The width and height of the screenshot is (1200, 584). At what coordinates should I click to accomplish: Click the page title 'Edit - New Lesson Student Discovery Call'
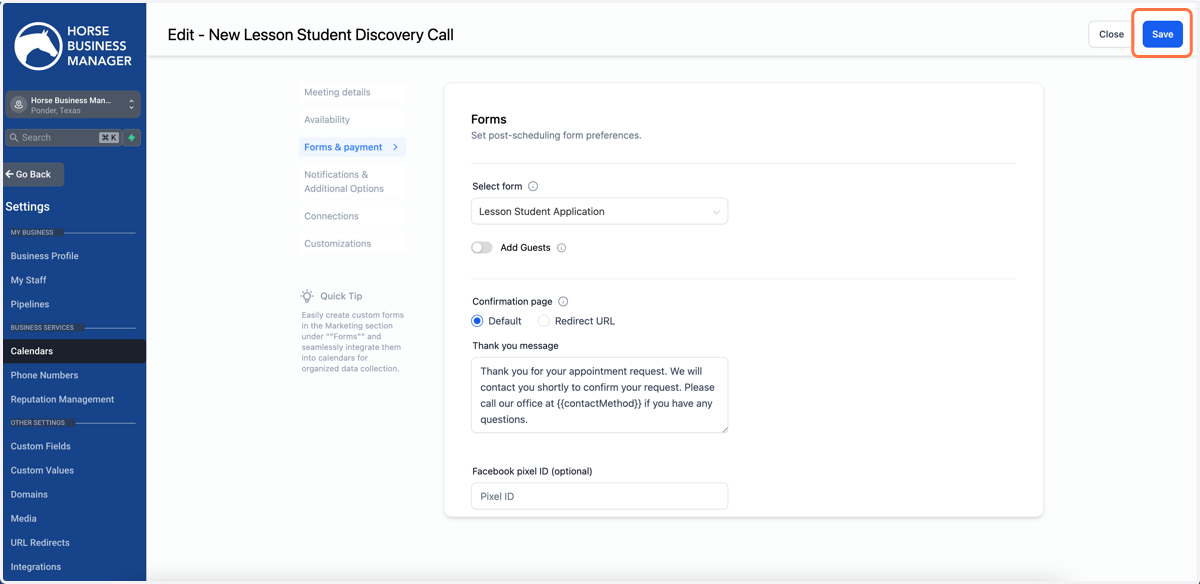(x=311, y=35)
